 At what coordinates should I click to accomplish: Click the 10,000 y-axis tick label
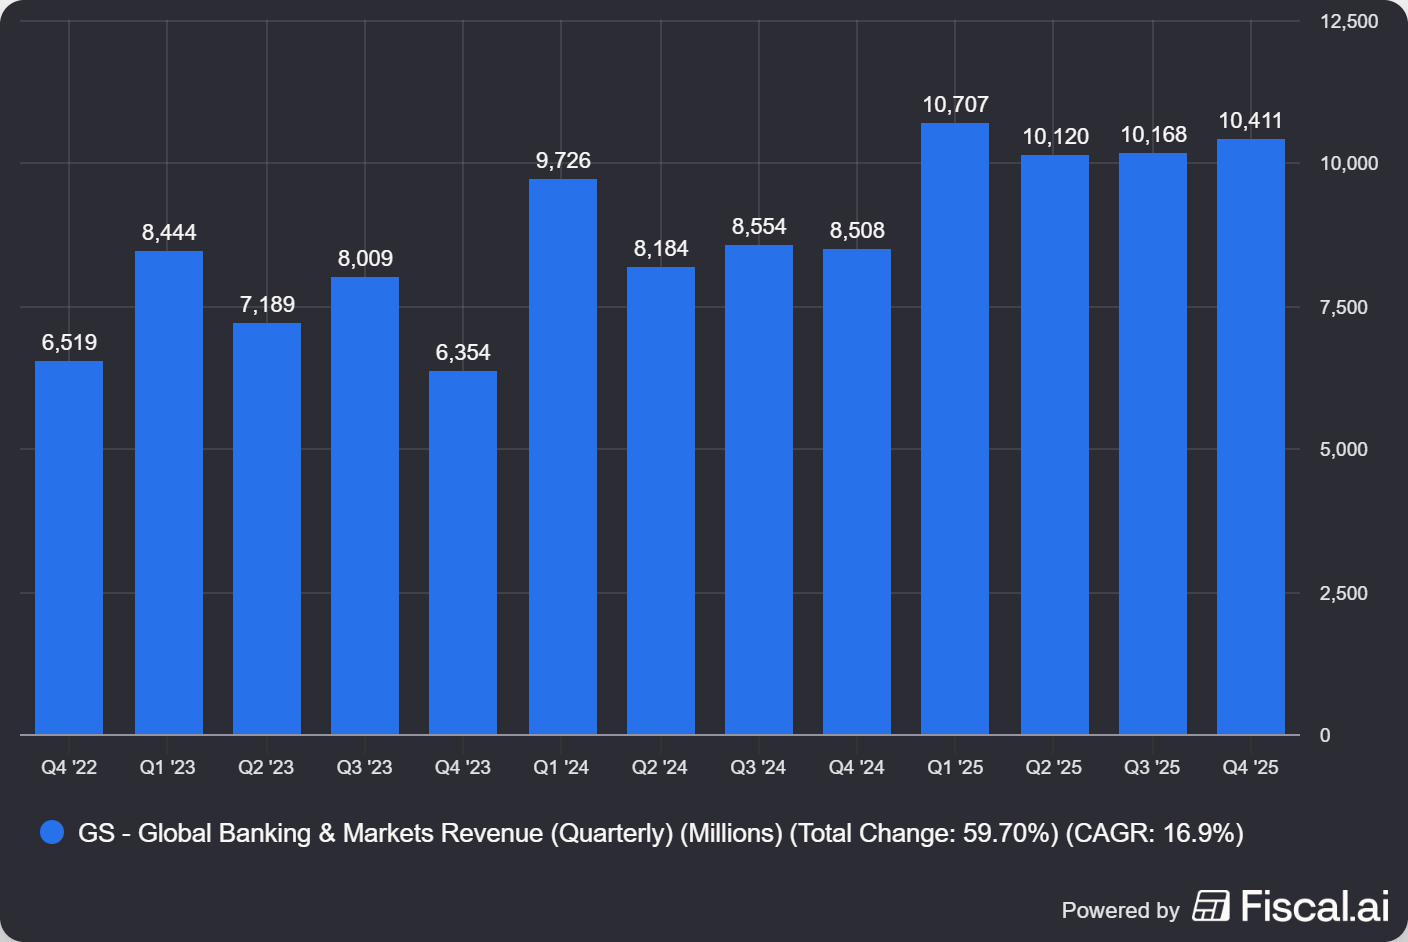(x=1349, y=163)
